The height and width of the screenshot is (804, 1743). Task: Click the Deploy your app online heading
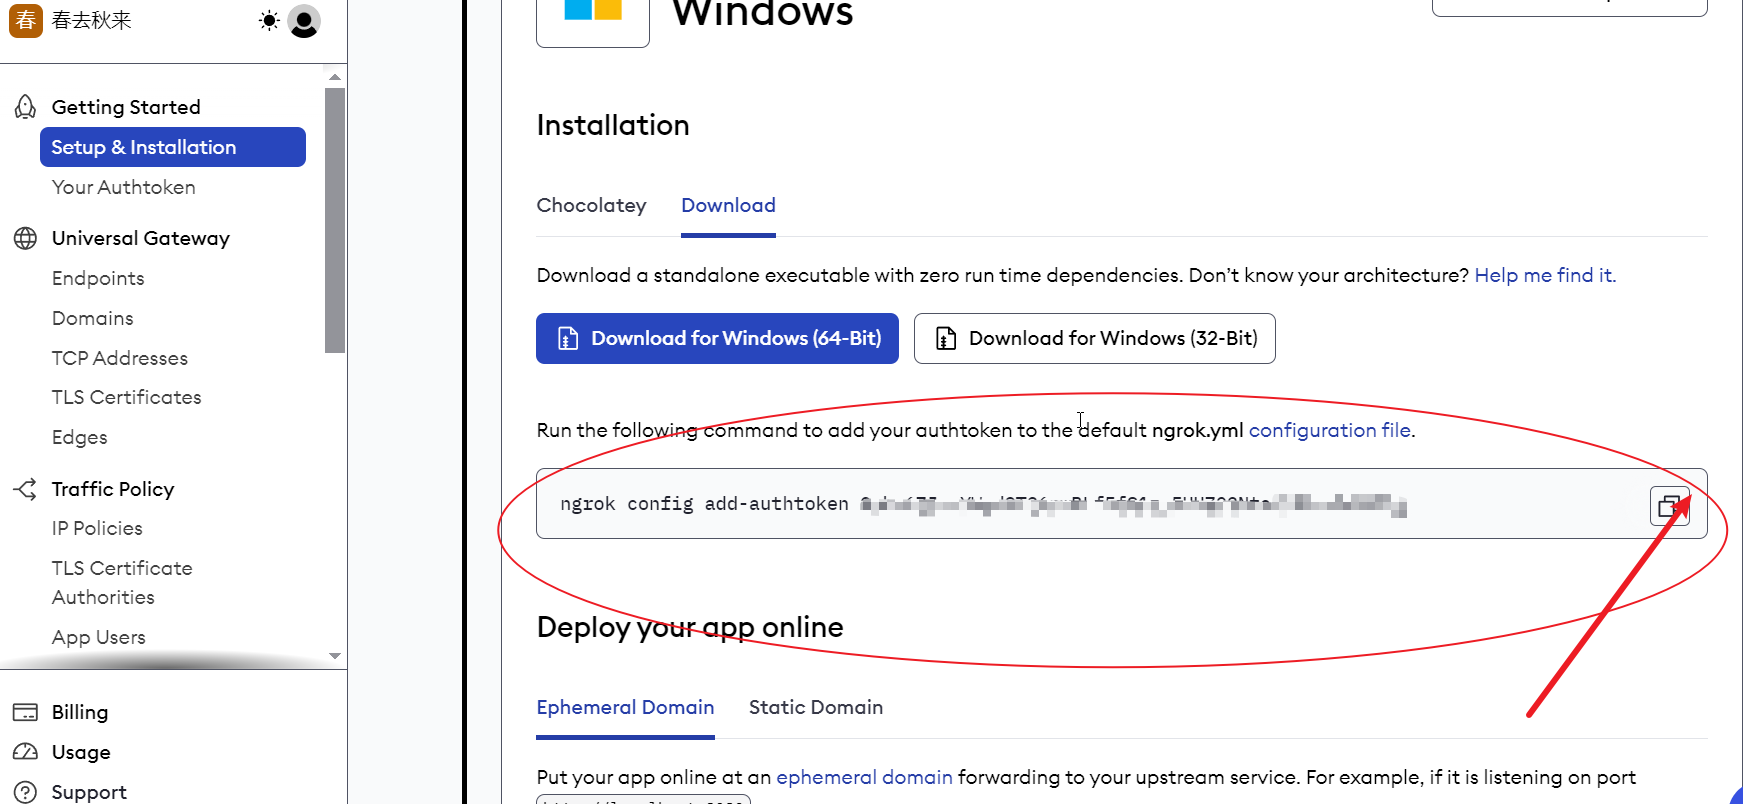click(690, 627)
